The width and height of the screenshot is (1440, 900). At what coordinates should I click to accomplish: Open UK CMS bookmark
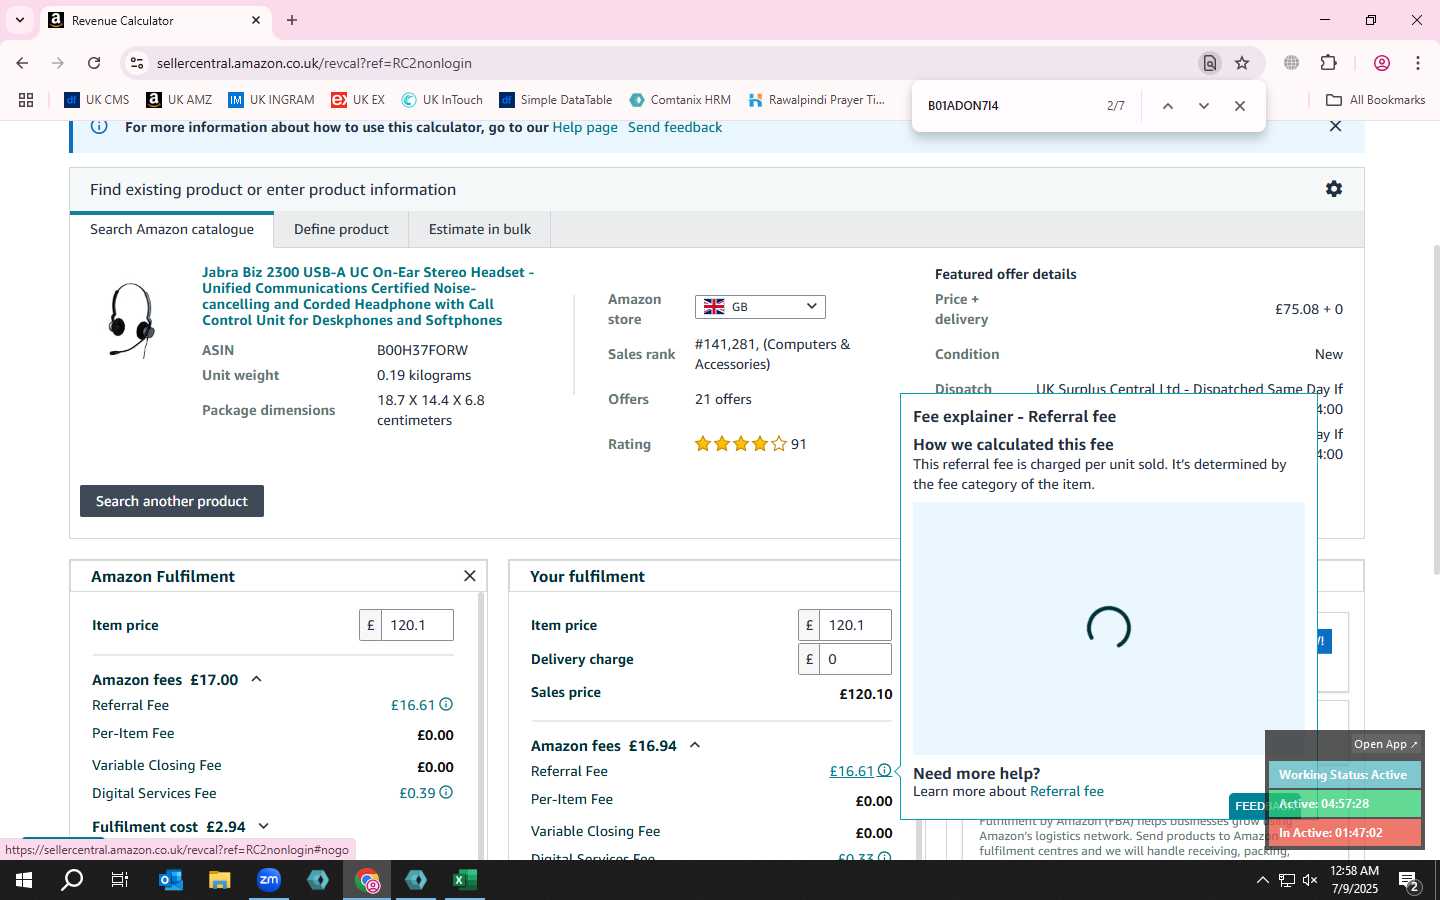coord(97,100)
